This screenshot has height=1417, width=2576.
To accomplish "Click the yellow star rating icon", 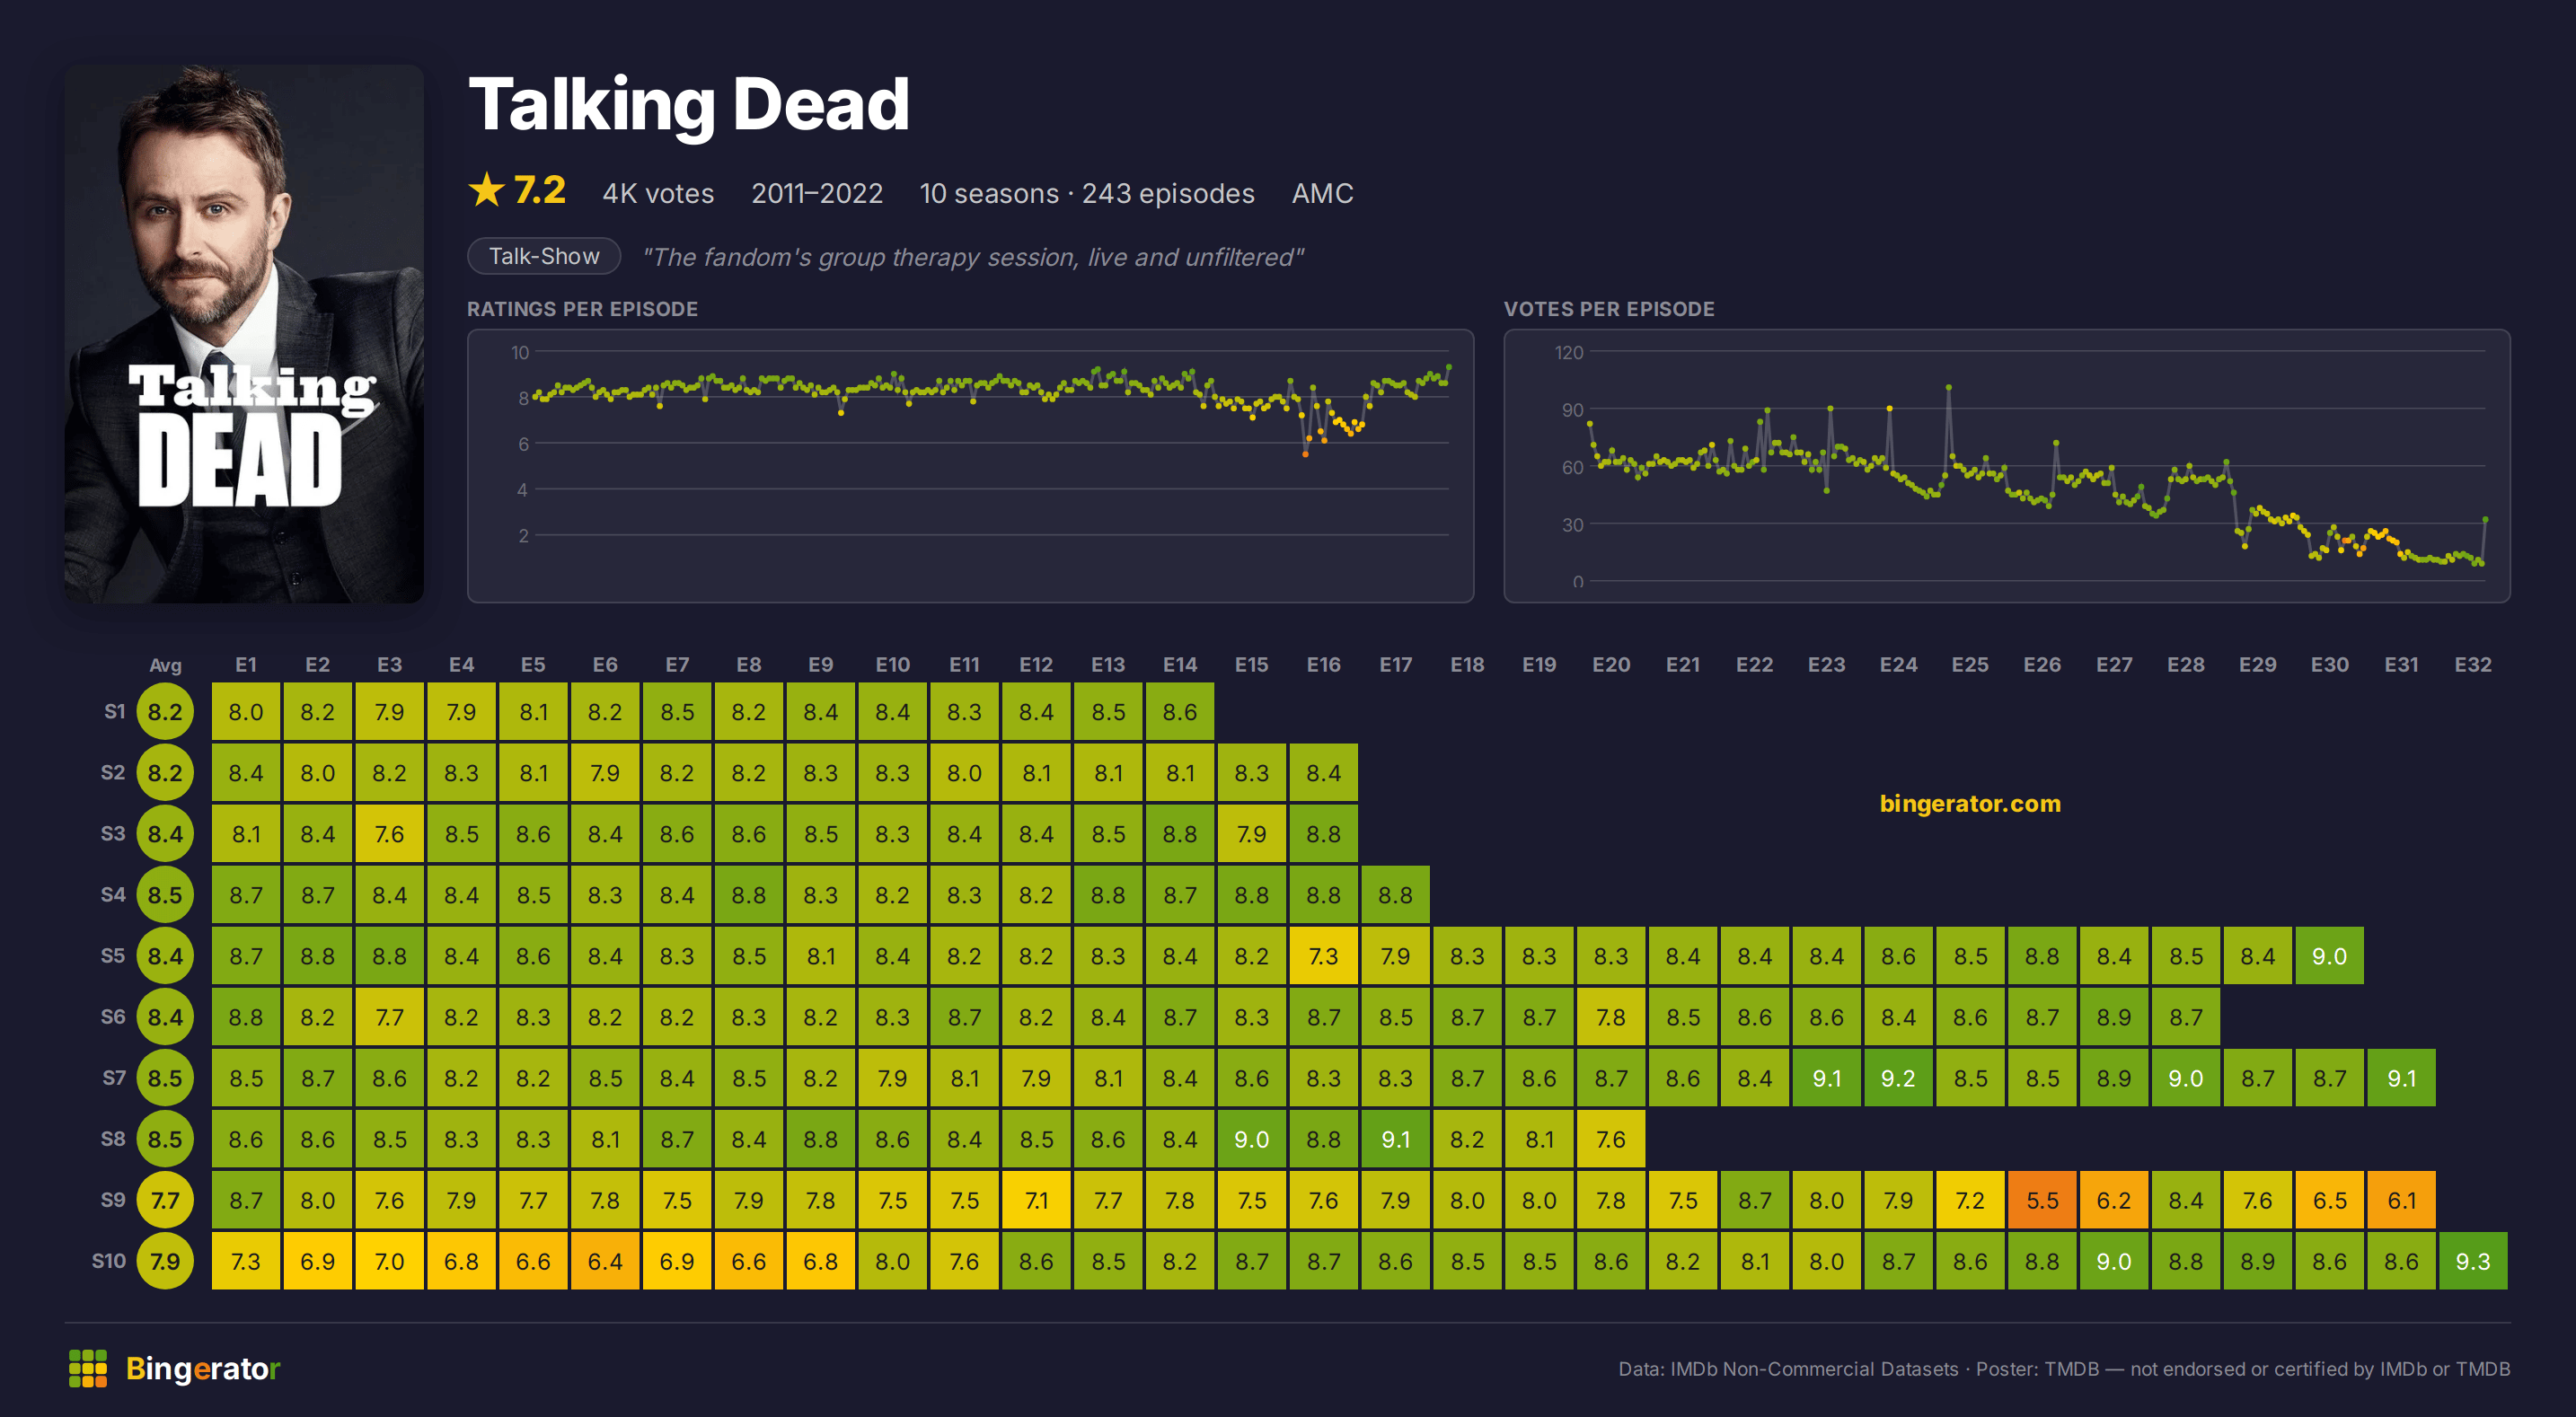I will (487, 190).
